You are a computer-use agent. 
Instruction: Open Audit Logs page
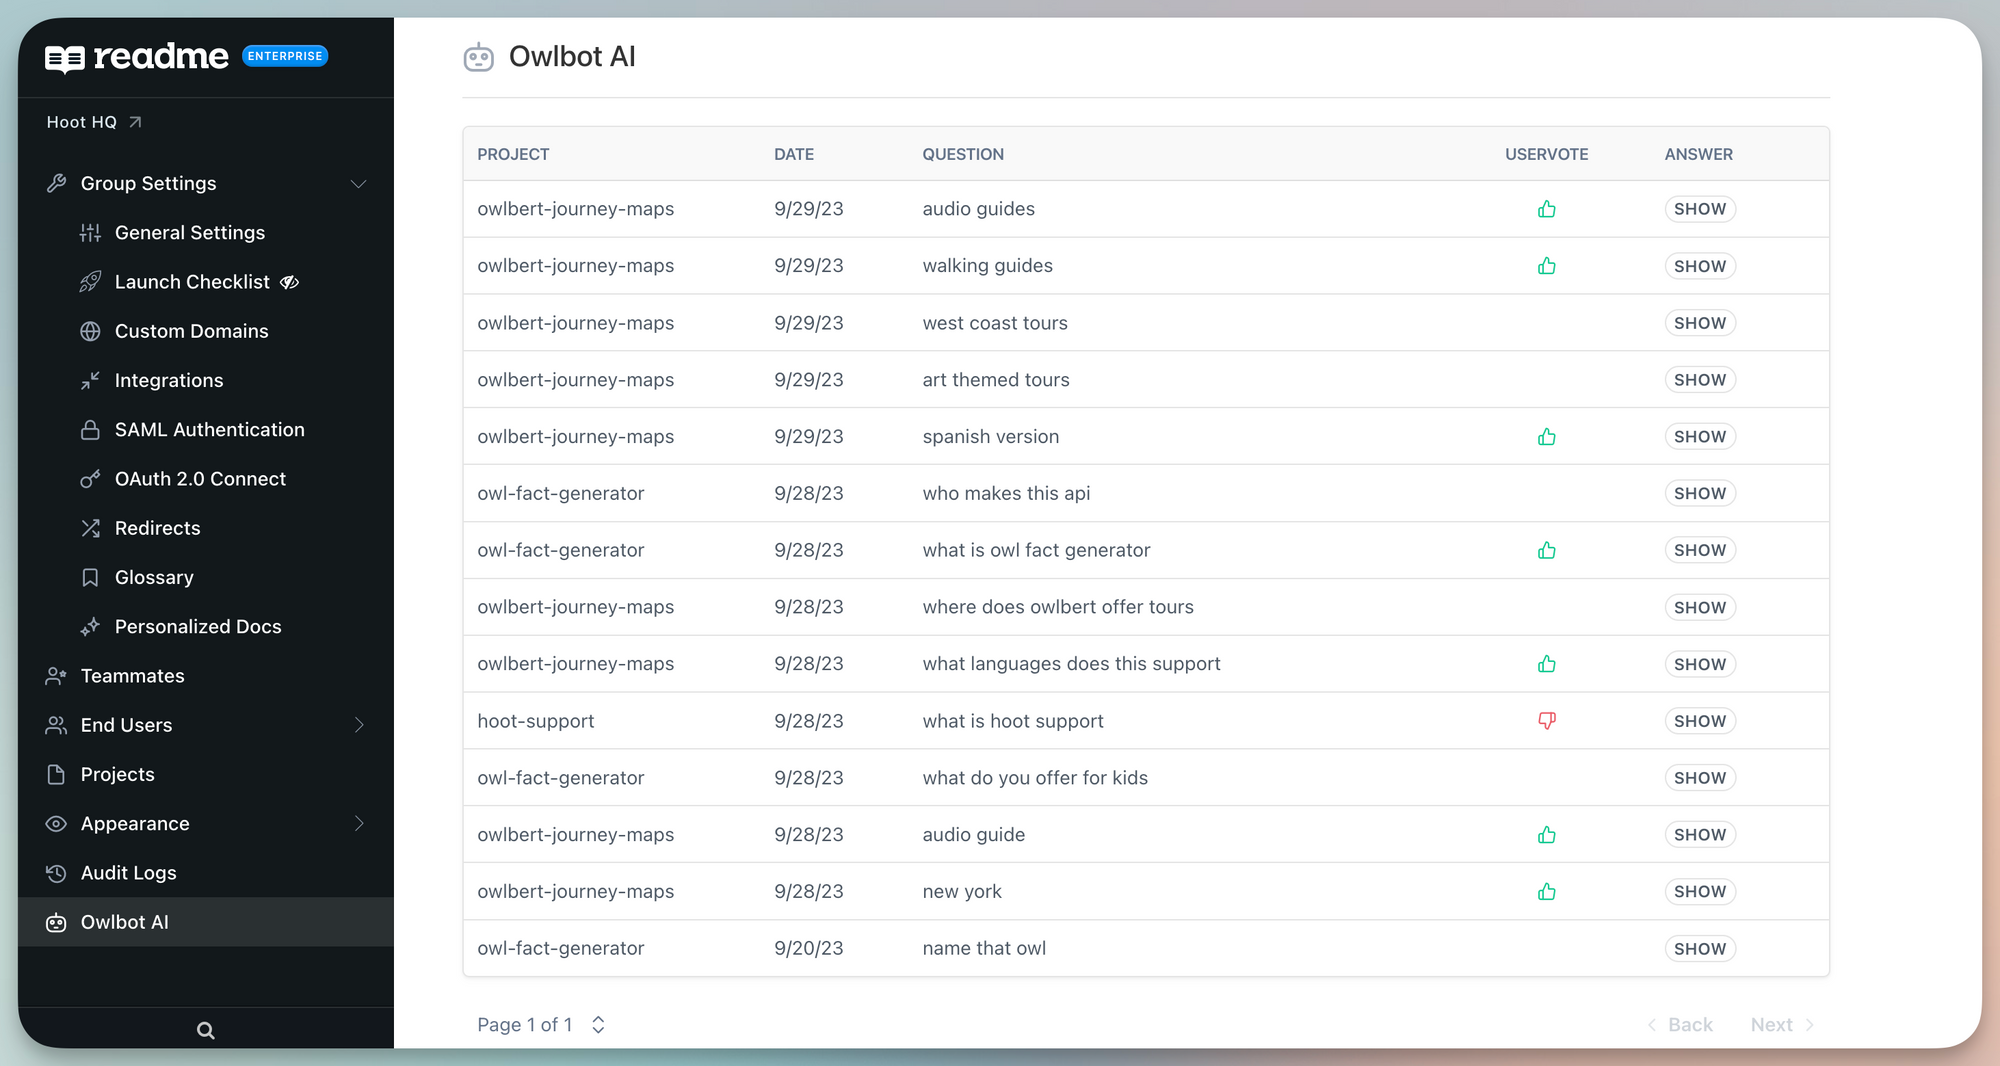[x=128, y=873]
